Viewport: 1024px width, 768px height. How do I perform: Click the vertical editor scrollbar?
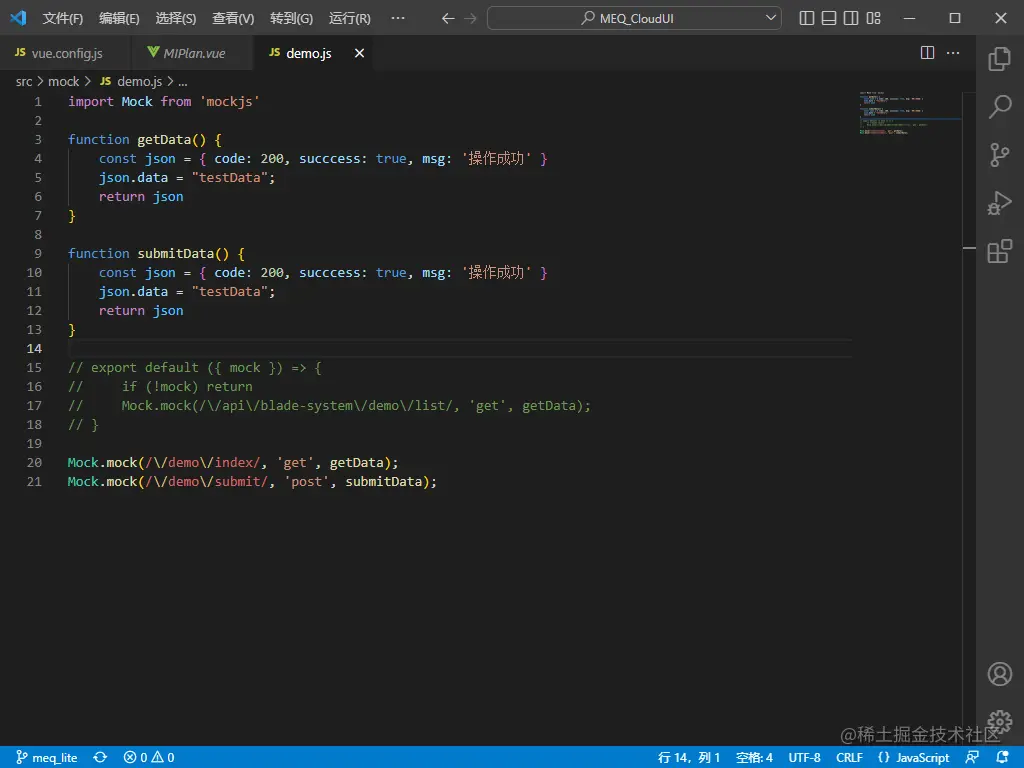pyautogui.click(x=969, y=418)
